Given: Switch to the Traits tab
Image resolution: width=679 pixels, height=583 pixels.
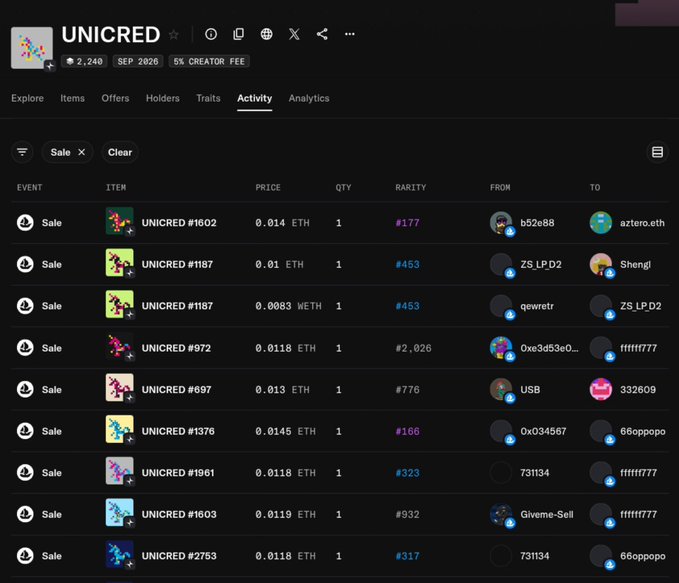Looking at the screenshot, I should tap(208, 98).
